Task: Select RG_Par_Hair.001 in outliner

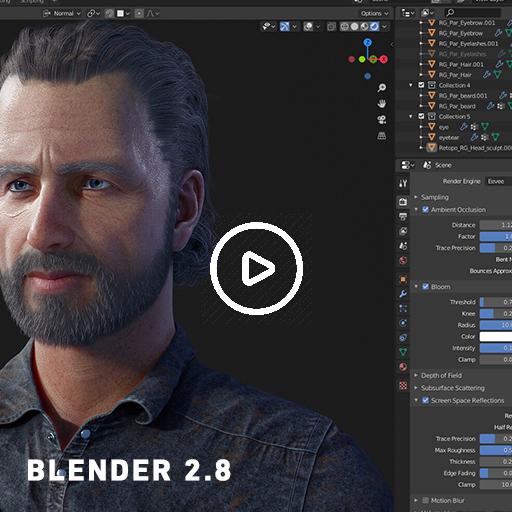Action: click(x=460, y=64)
